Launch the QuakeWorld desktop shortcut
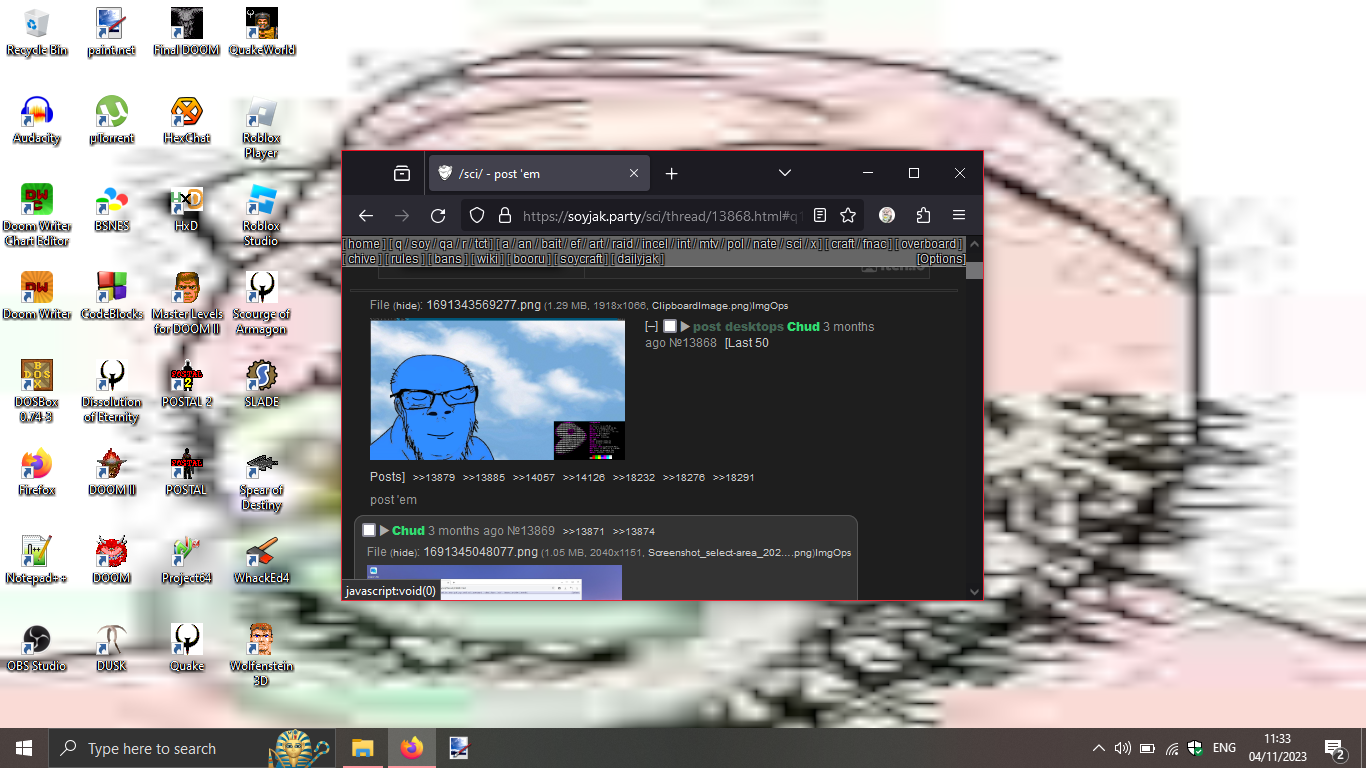 [x=261, y=32]
